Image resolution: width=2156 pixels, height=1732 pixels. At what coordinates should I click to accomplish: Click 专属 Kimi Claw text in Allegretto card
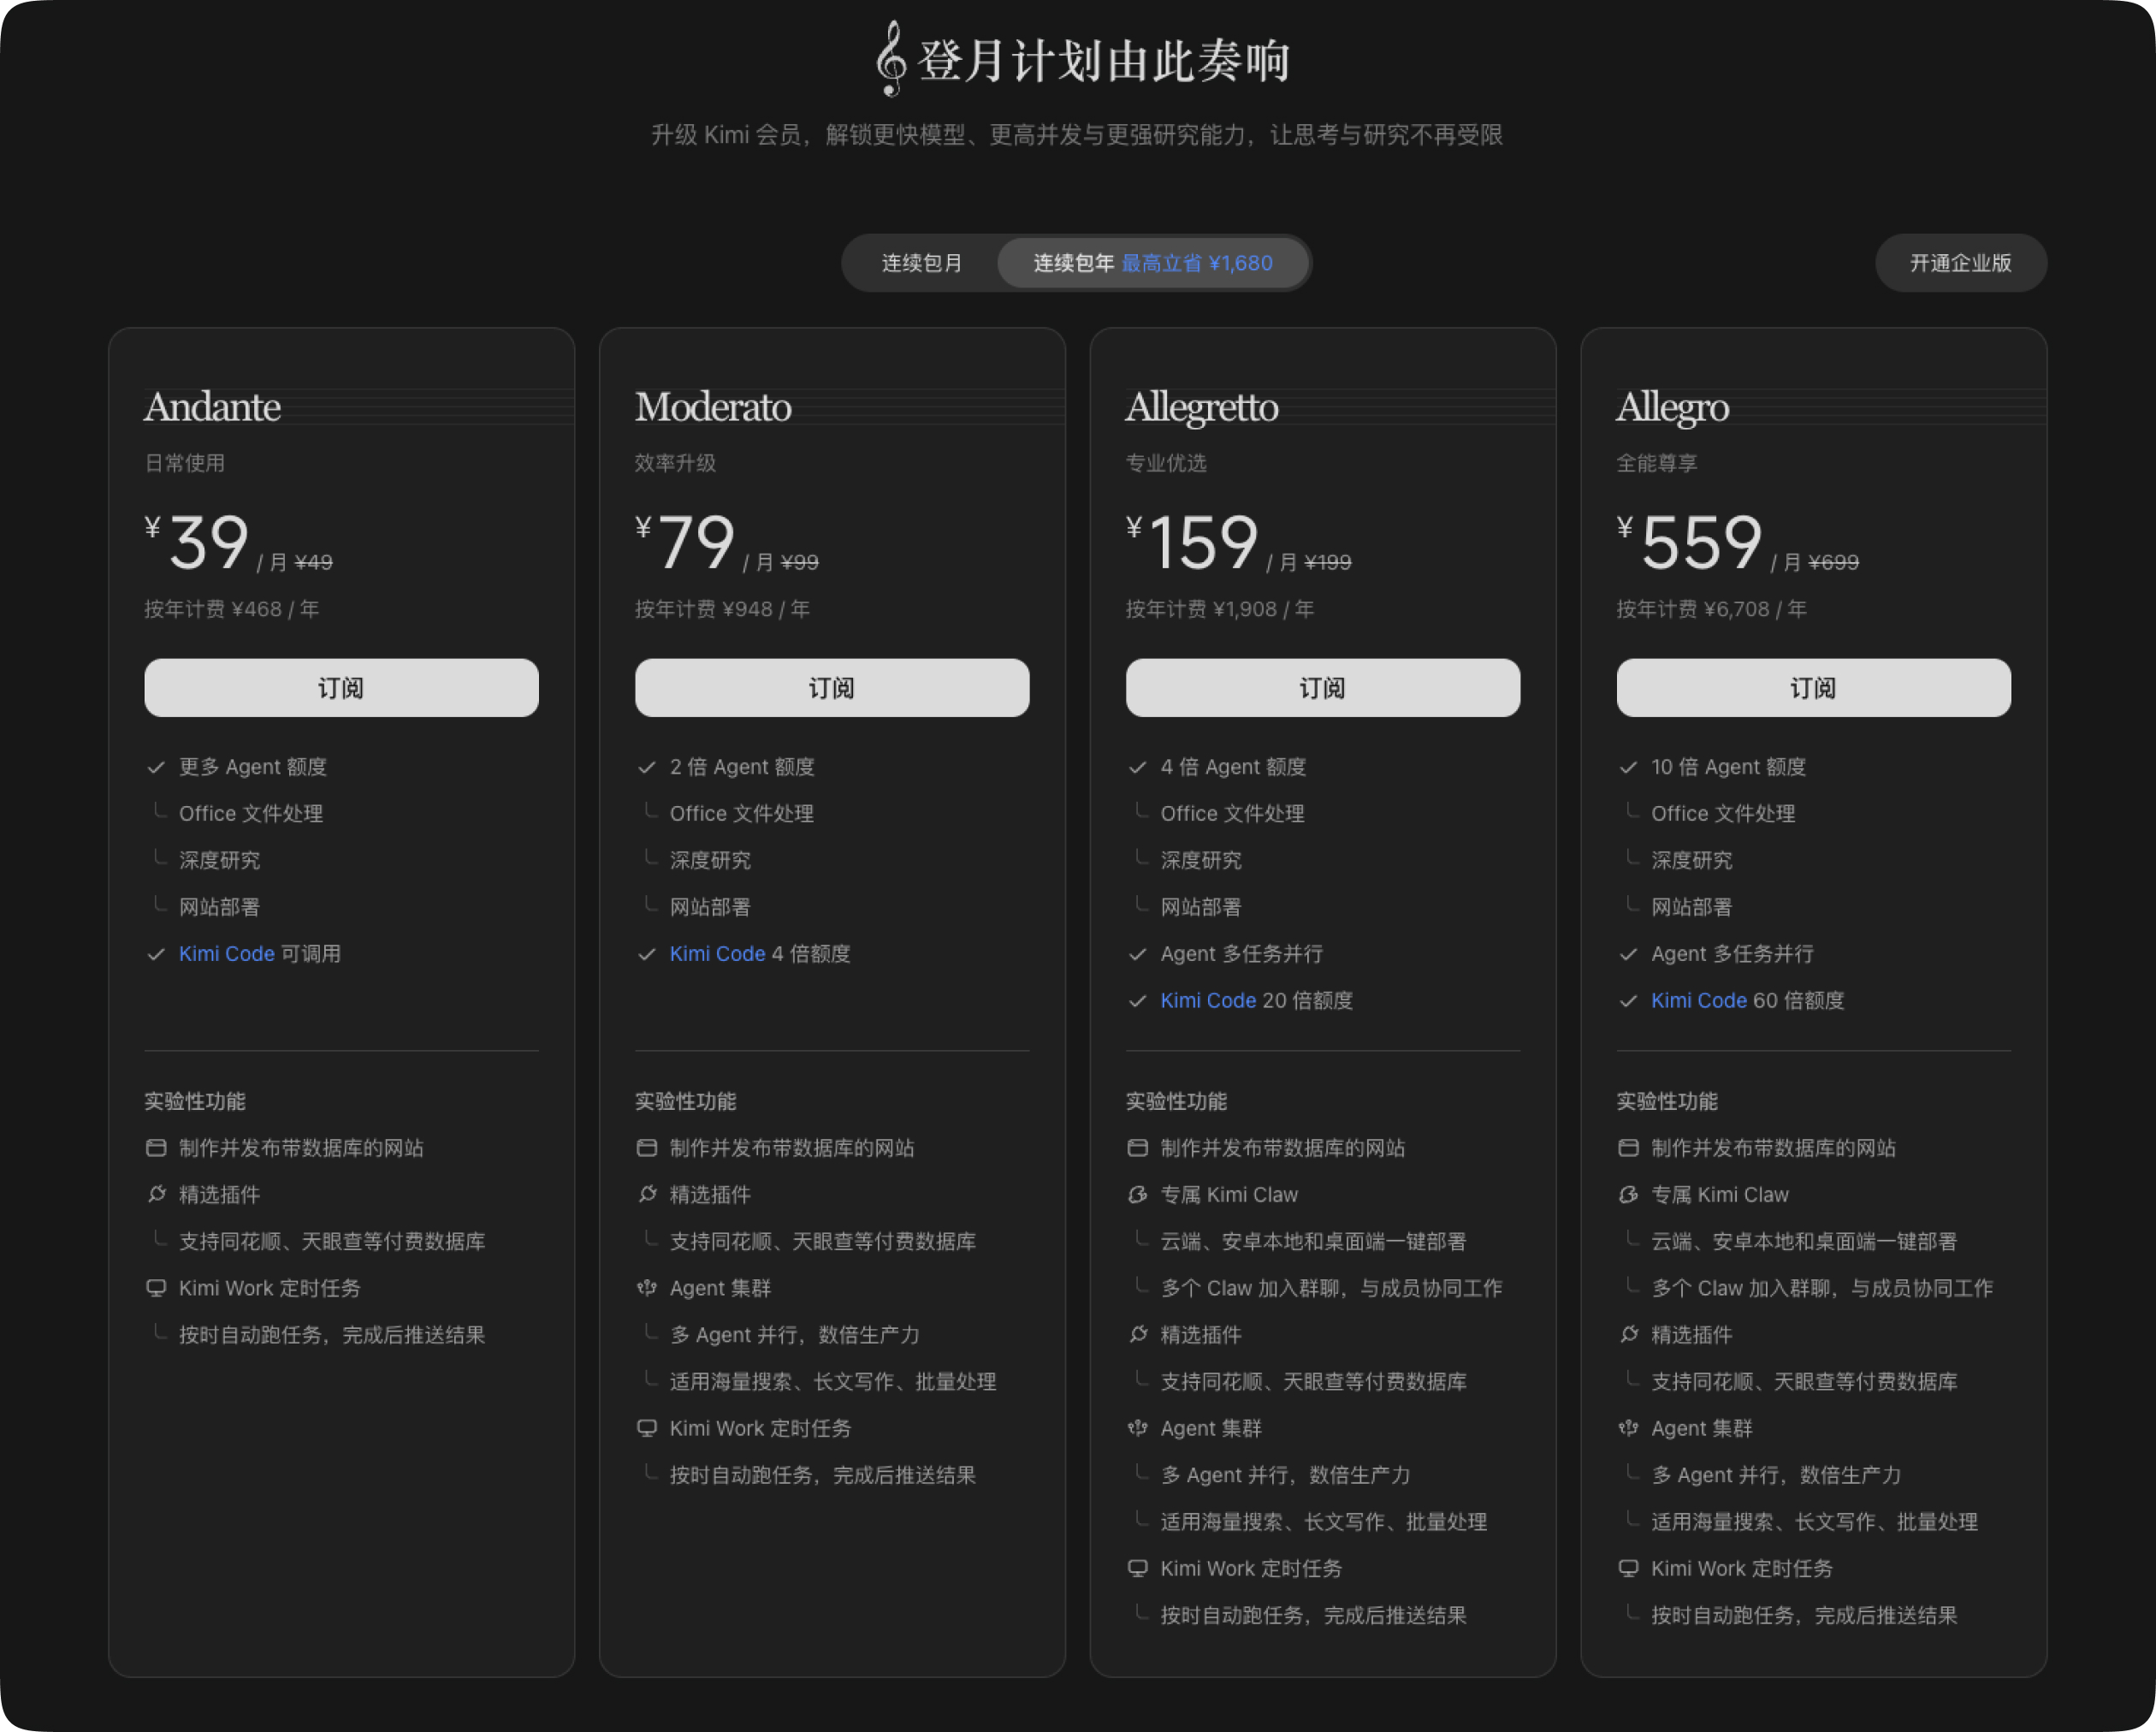tap(1229, 1194)
